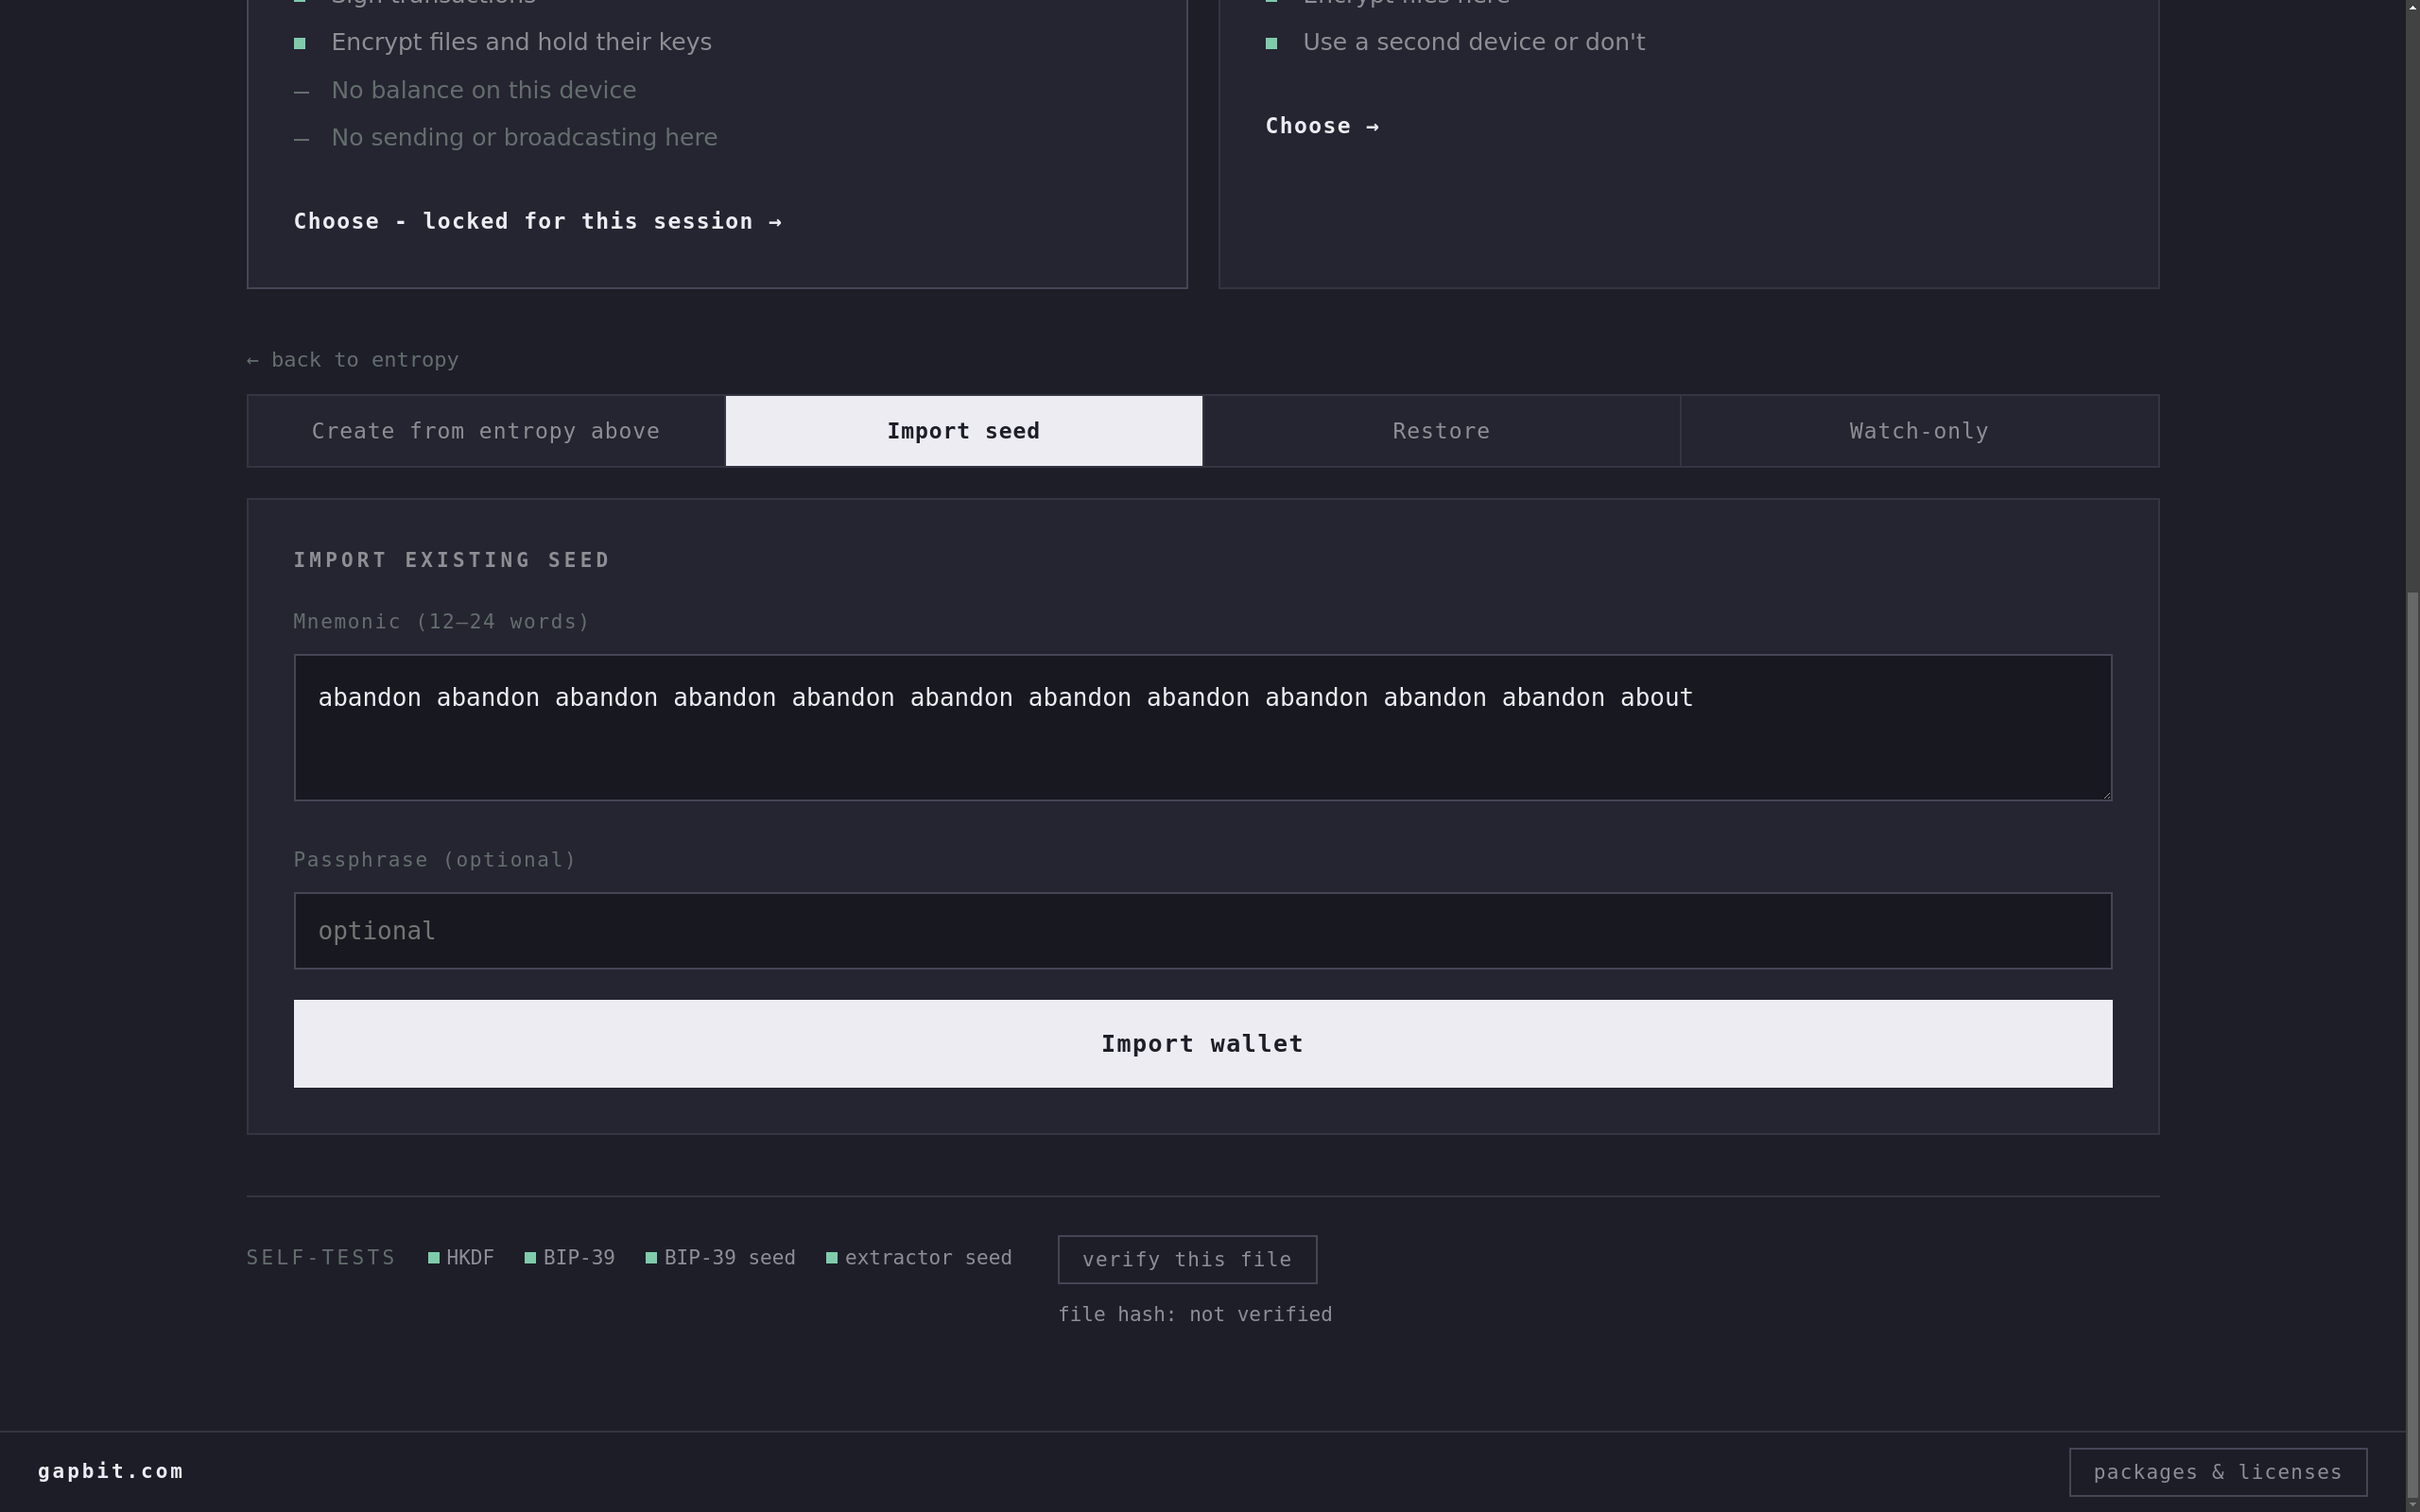The height and width of the screenshot is (1512, 2420).
Task: Switch to 'Create from entropy above' tab
Action: tap(486, 431)
